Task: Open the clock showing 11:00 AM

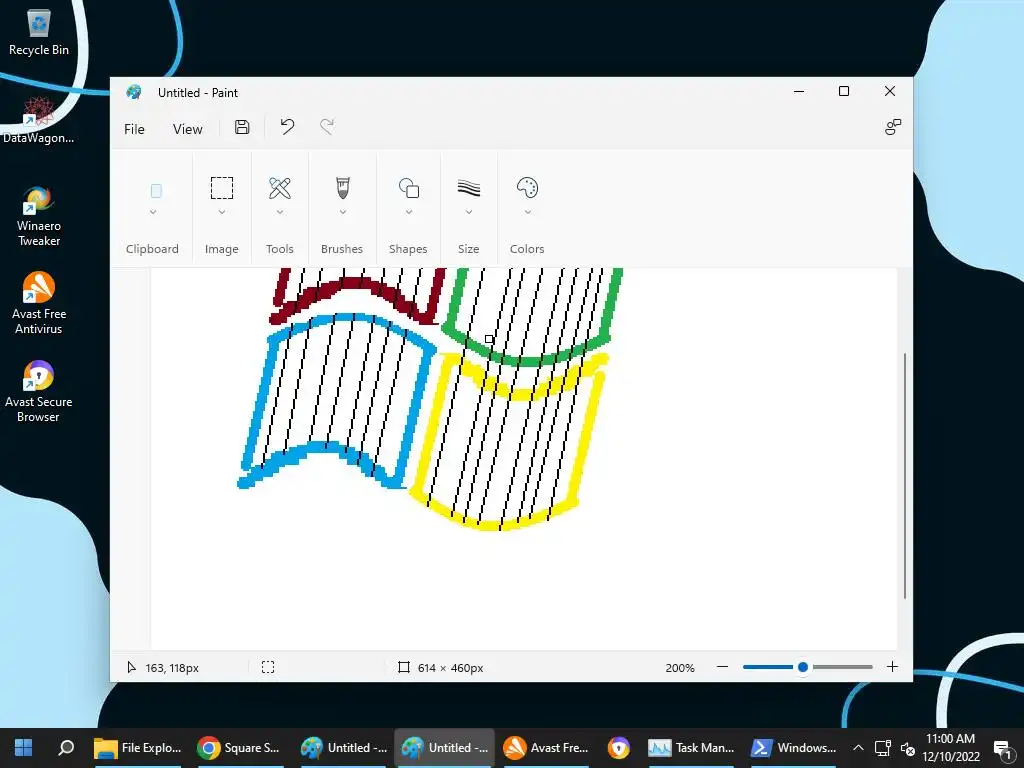Action: pos(950,748)
